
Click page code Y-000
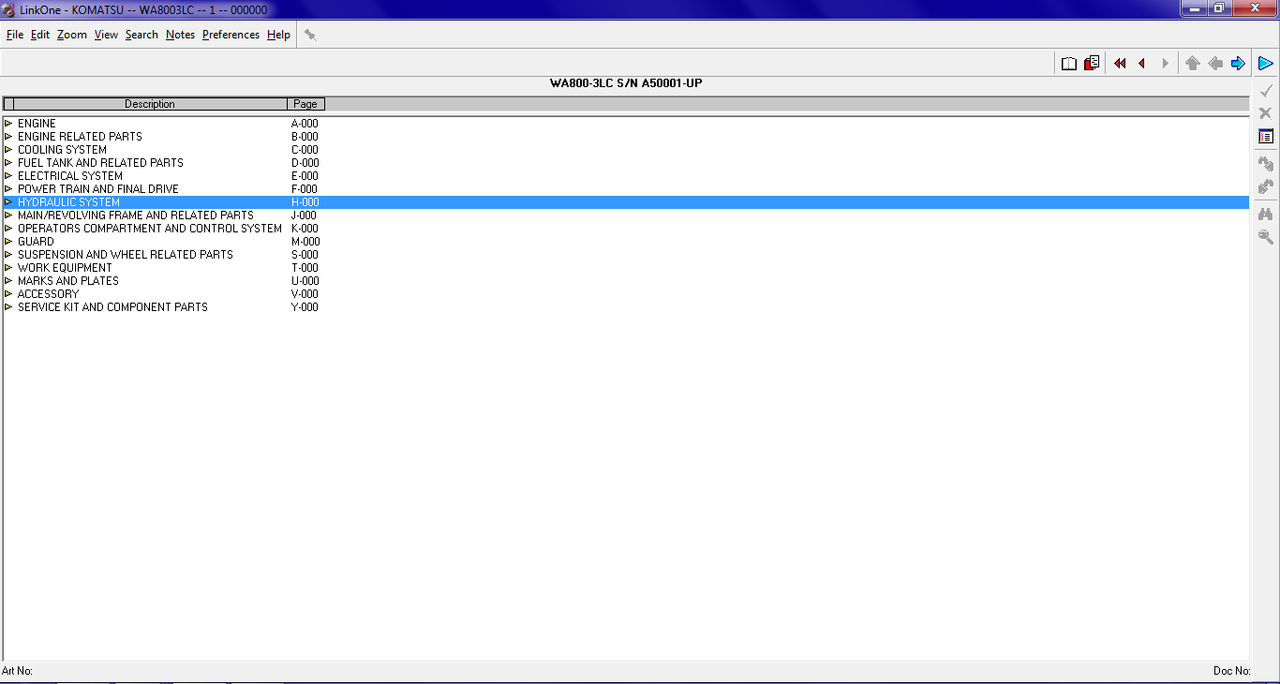pyautogui.click(x=305, y=306)
